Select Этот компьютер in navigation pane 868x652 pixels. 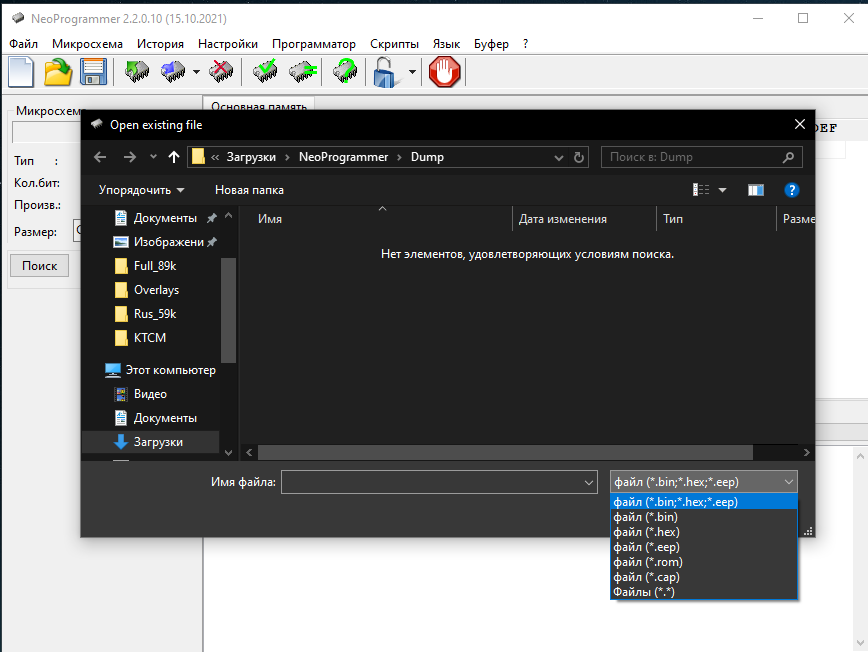(x=161, y=370)
